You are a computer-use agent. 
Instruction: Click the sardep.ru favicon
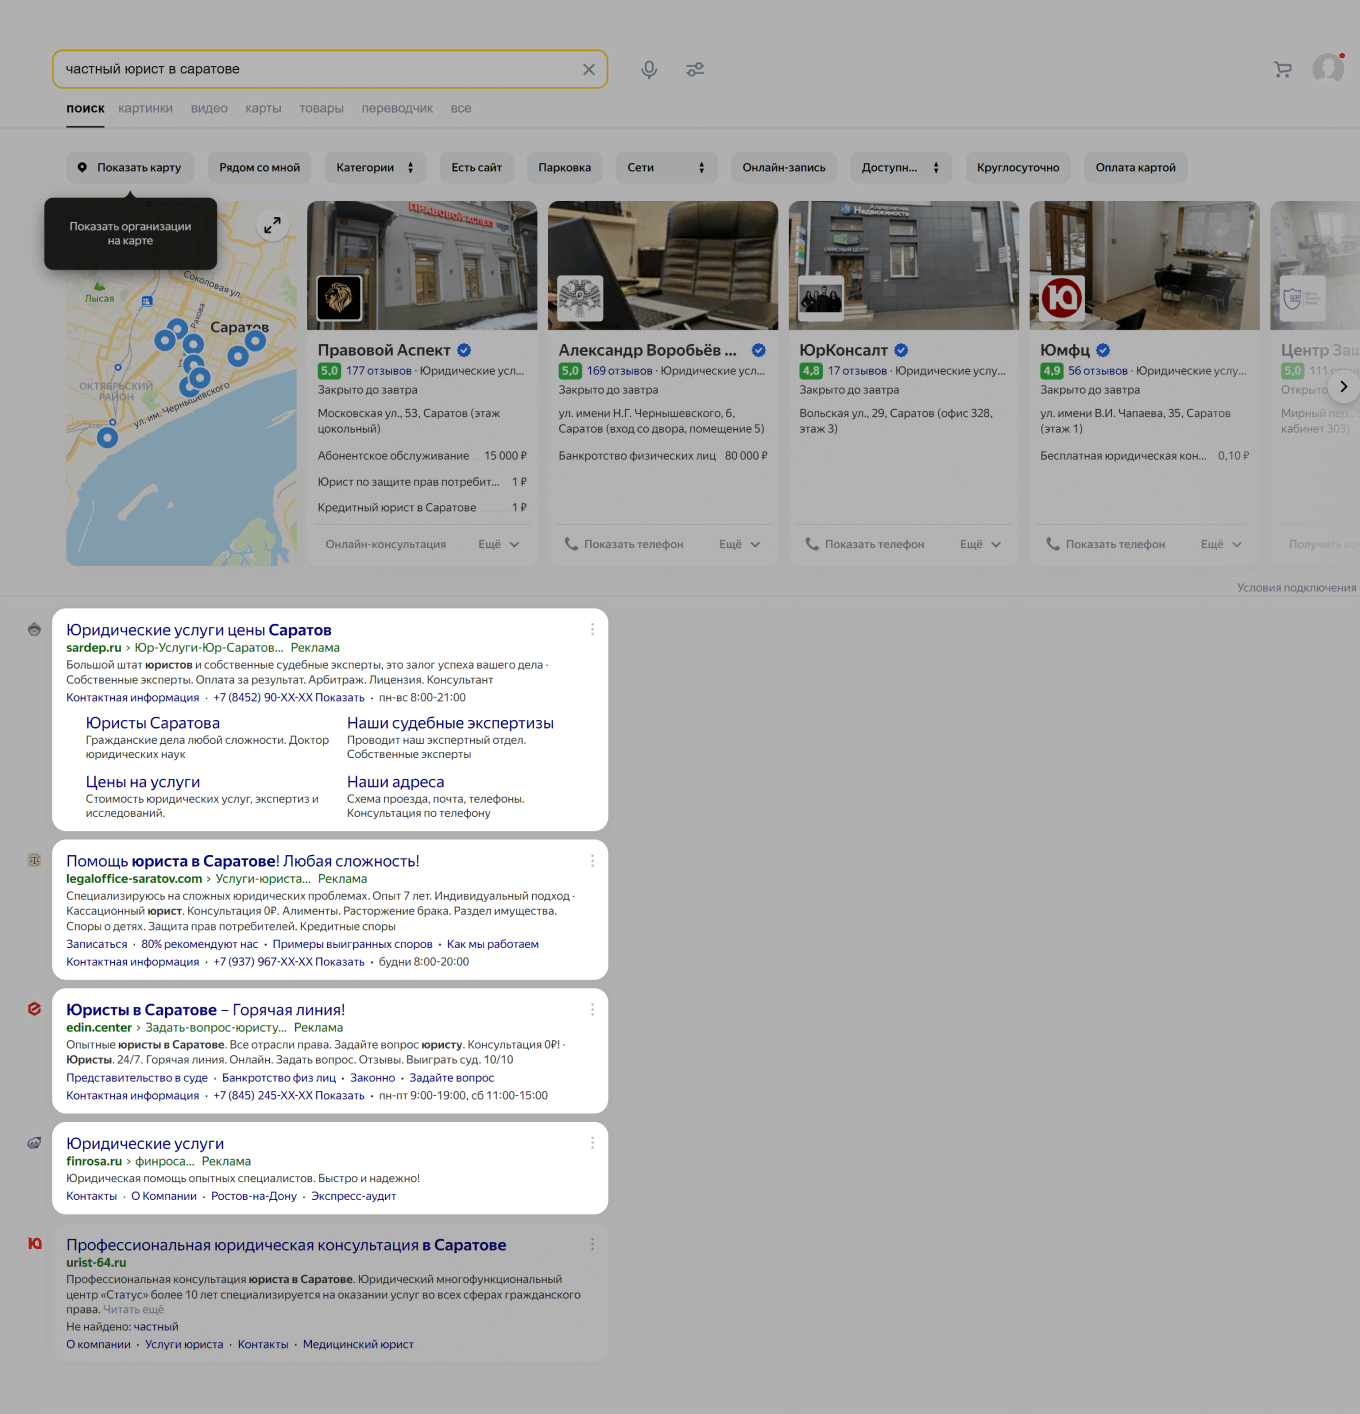point(34,629)
